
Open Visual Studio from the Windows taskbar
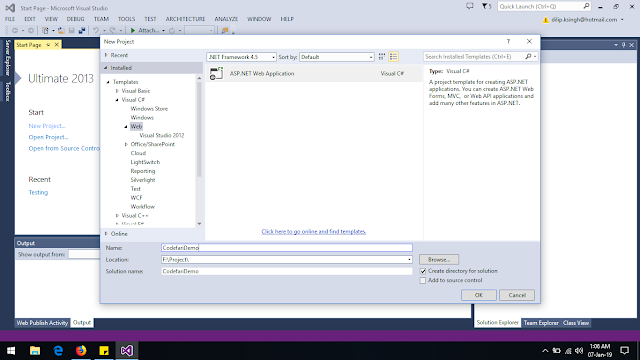pyautogui.click(x=127, y=350)
